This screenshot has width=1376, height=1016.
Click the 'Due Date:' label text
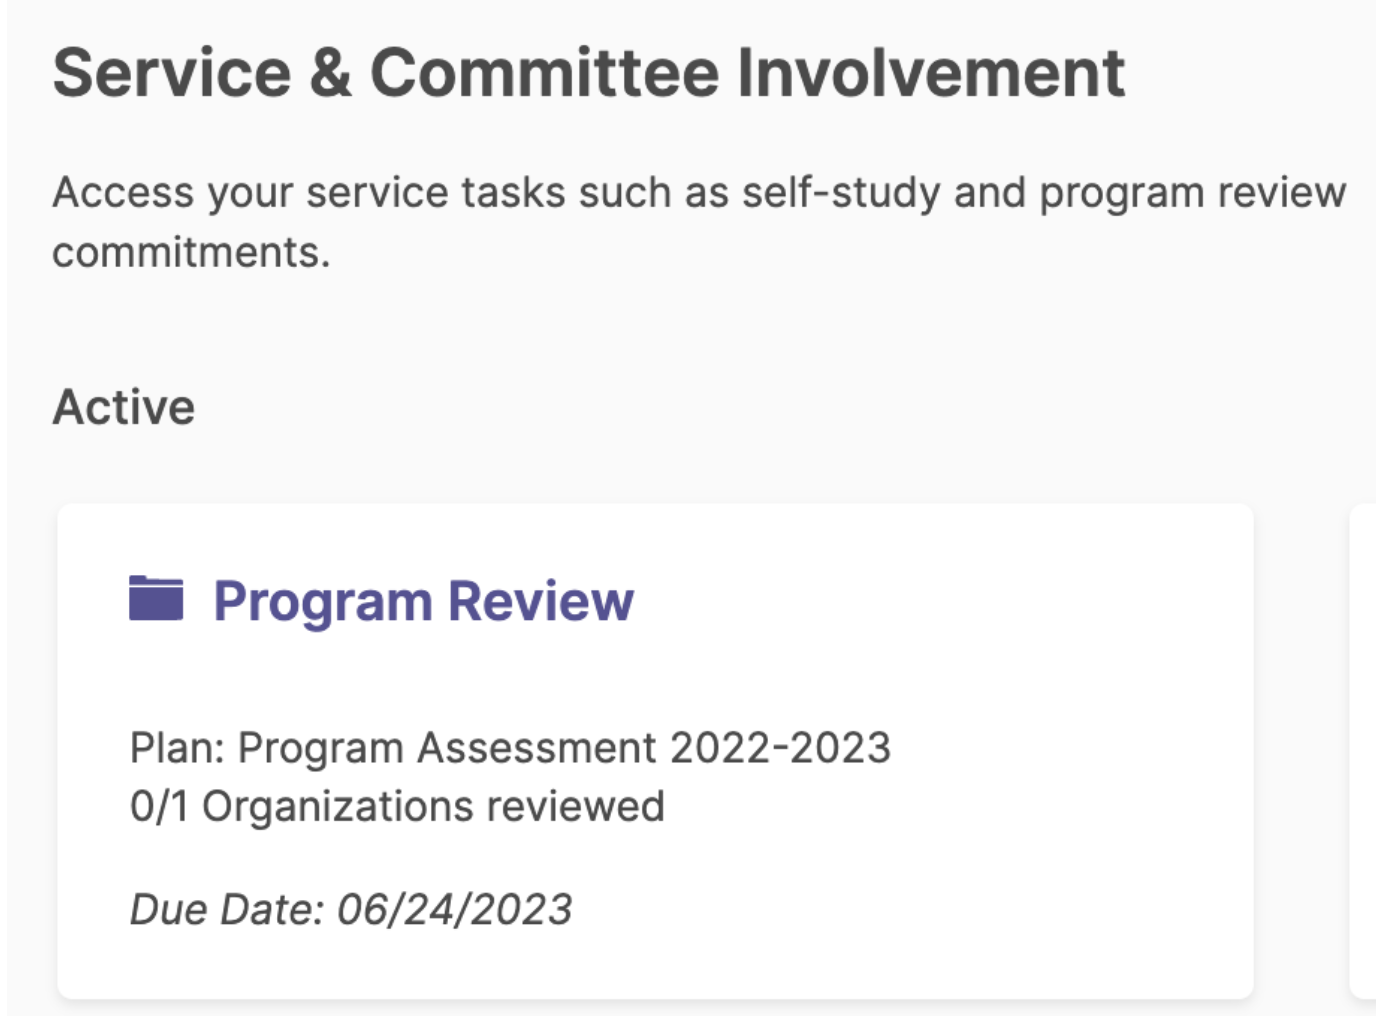coord(227,909)
